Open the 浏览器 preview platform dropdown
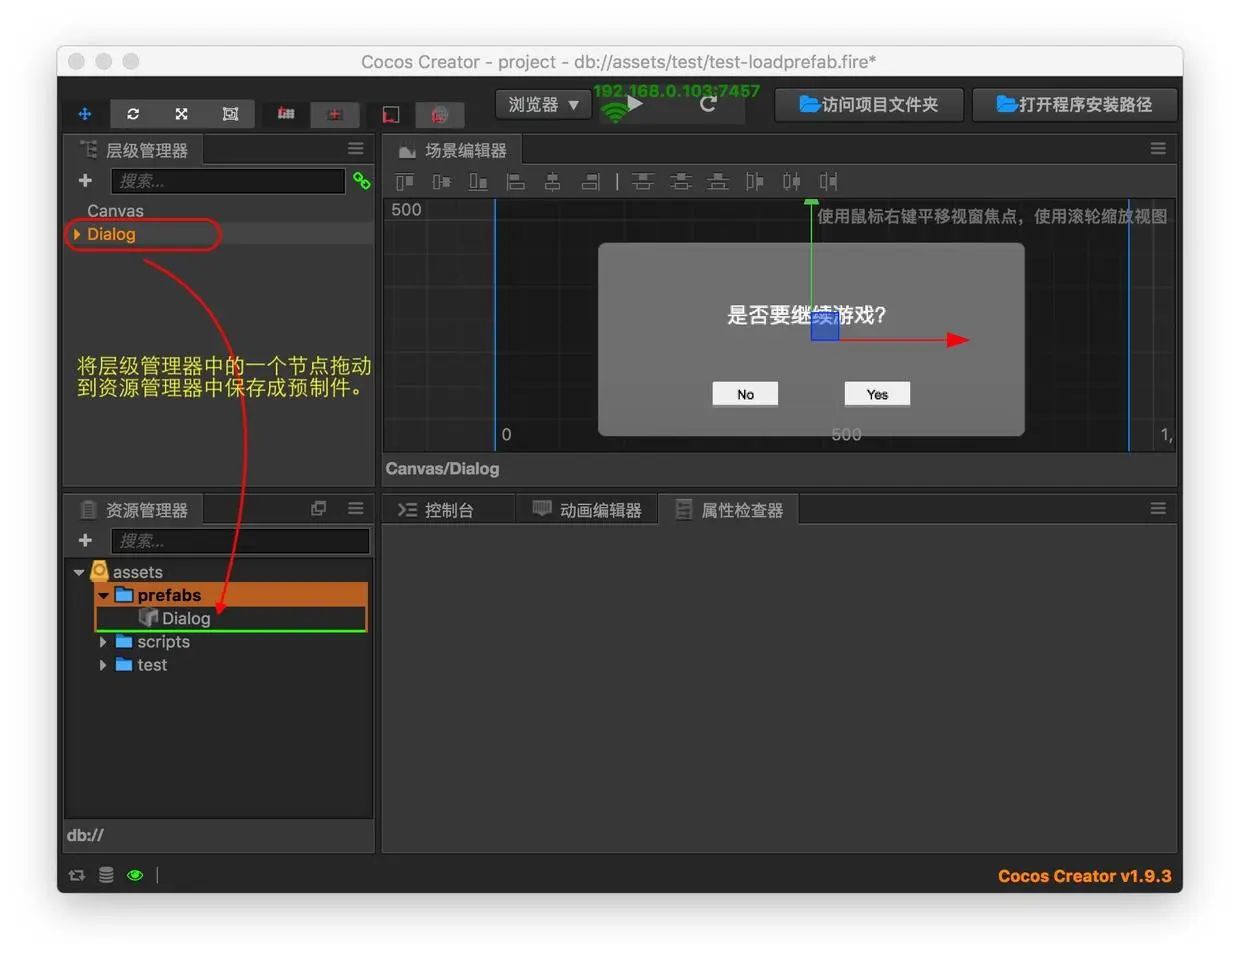1240x961 pixels. [x=543, y=105]
